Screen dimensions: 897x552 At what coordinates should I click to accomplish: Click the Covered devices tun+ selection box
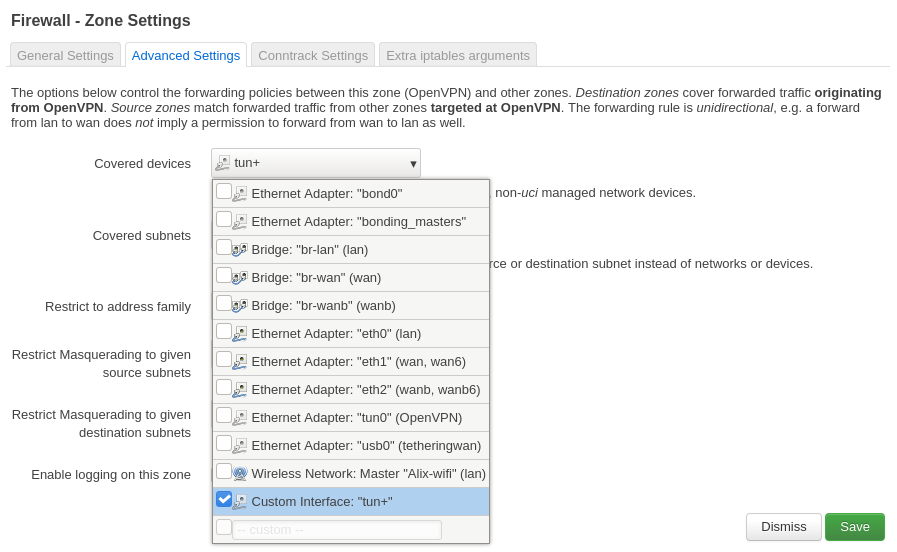pyautogui.click(x=310, y=163)
